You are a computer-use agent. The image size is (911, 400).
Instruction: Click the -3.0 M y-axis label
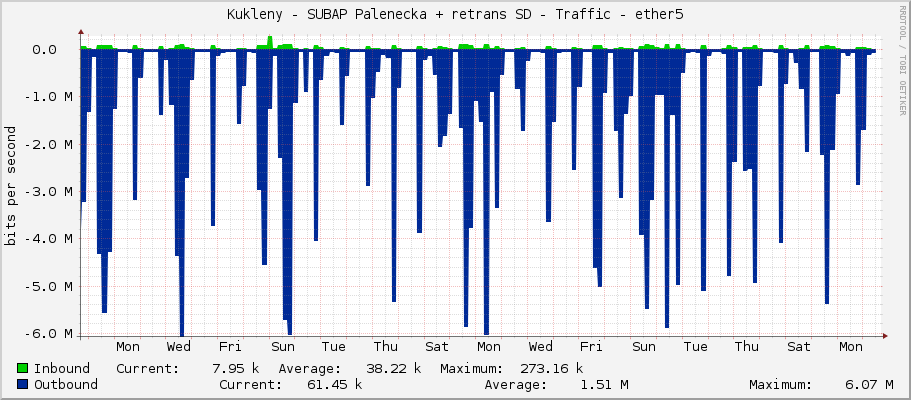click(x=49, y=191)
